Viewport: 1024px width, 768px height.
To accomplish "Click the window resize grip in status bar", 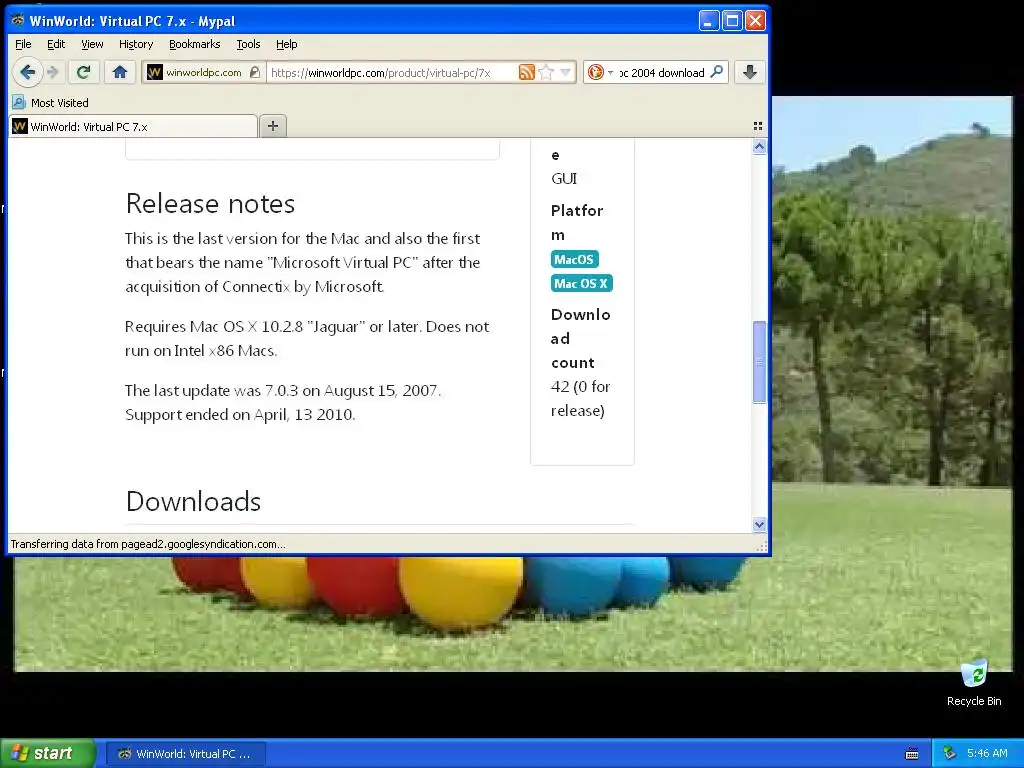I will [x=761, y=547].
